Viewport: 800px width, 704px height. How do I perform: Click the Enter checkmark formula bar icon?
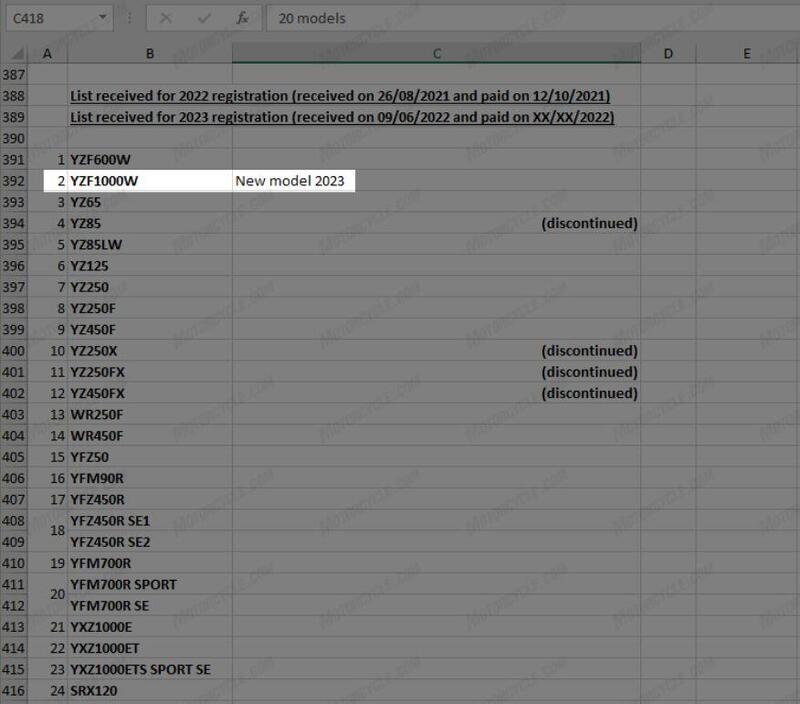(x=204, y=18)
